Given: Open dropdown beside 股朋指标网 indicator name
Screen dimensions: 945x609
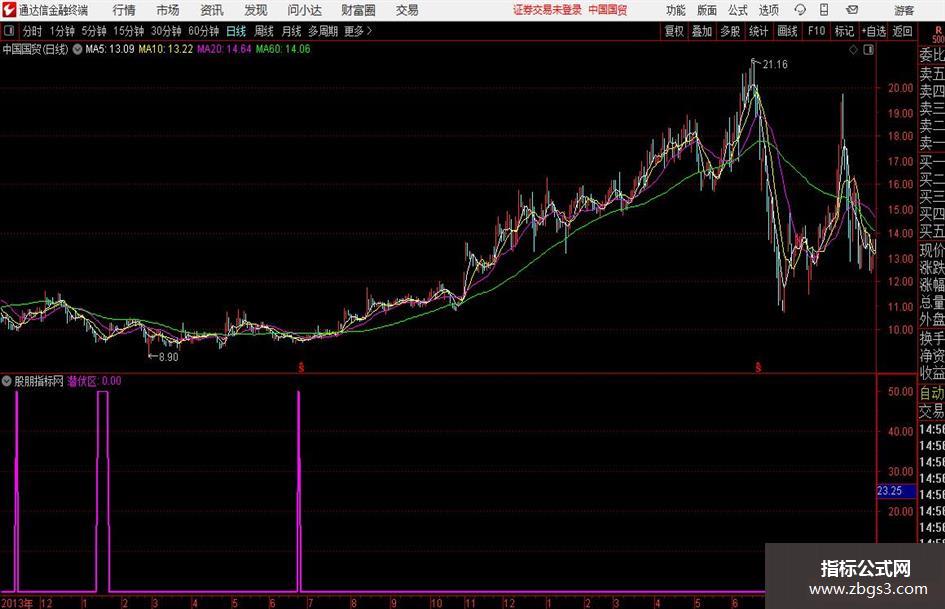Looking at the screenshot, I should pos(7,381).
